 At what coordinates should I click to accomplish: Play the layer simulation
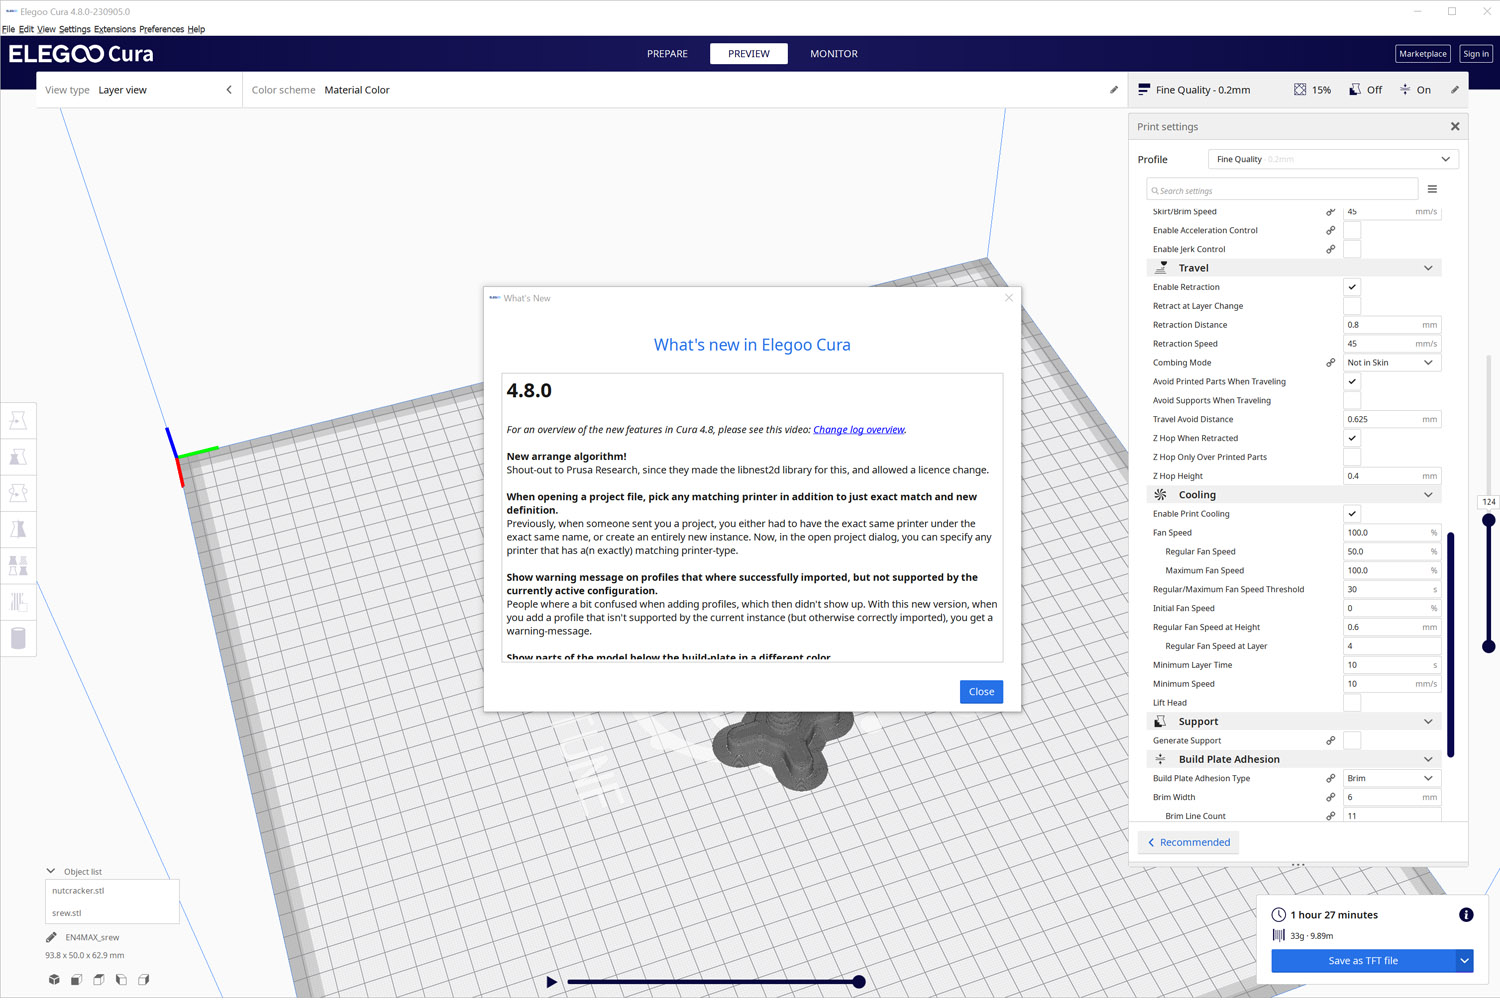pos(551,982)
